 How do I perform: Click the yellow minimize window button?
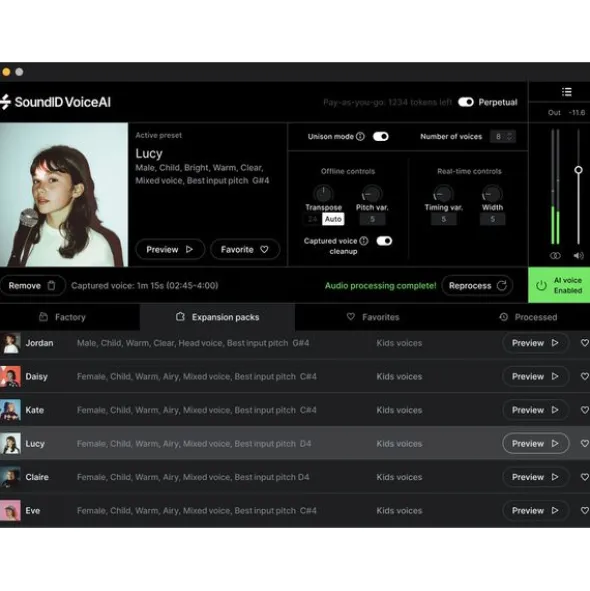(6, 72)
